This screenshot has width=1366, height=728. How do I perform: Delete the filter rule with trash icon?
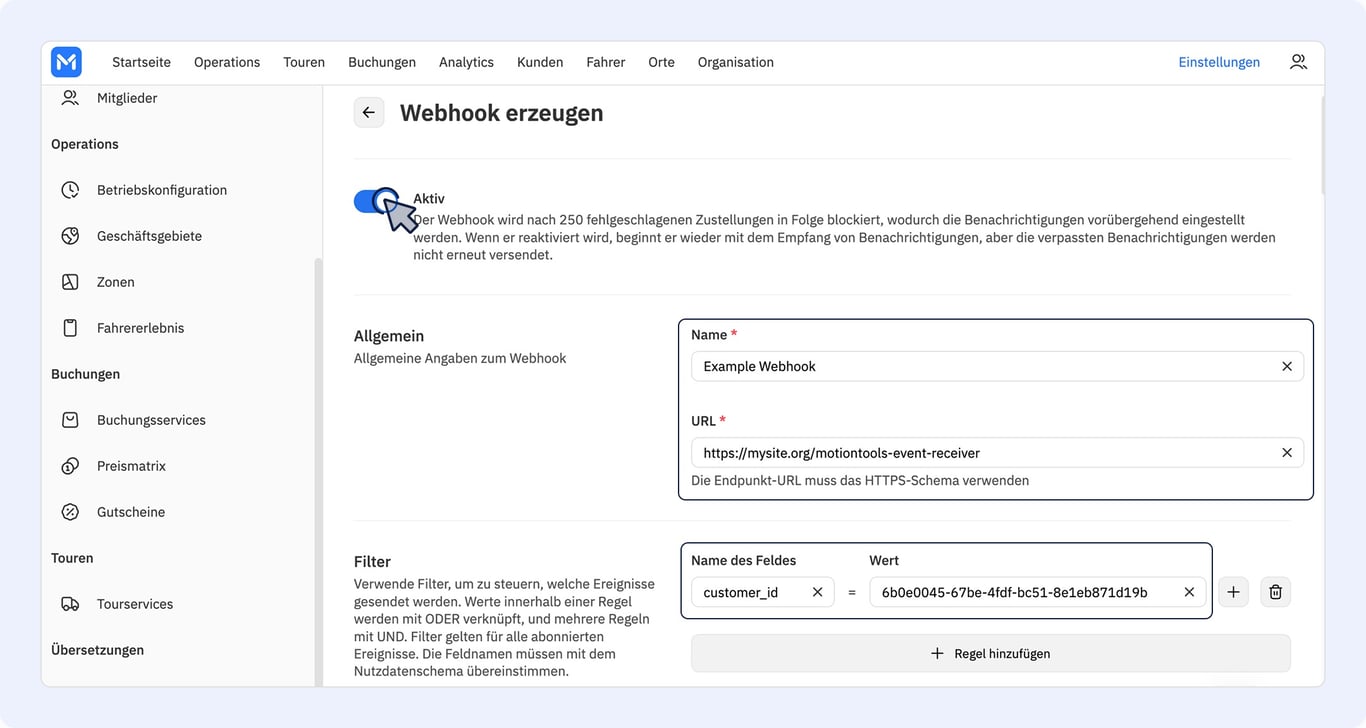tap(1275, 592)
